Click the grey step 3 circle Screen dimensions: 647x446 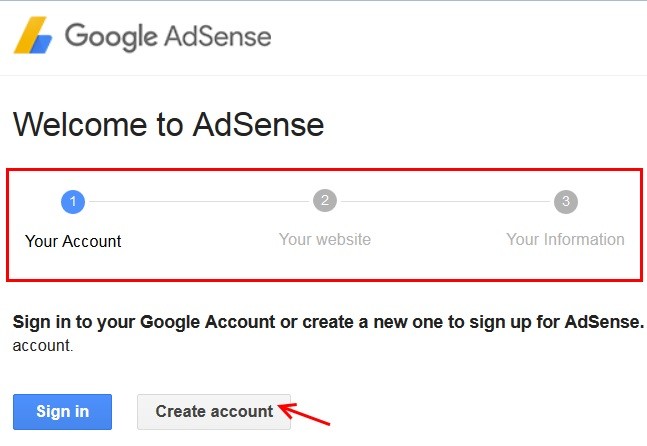(x=566, y=202)
